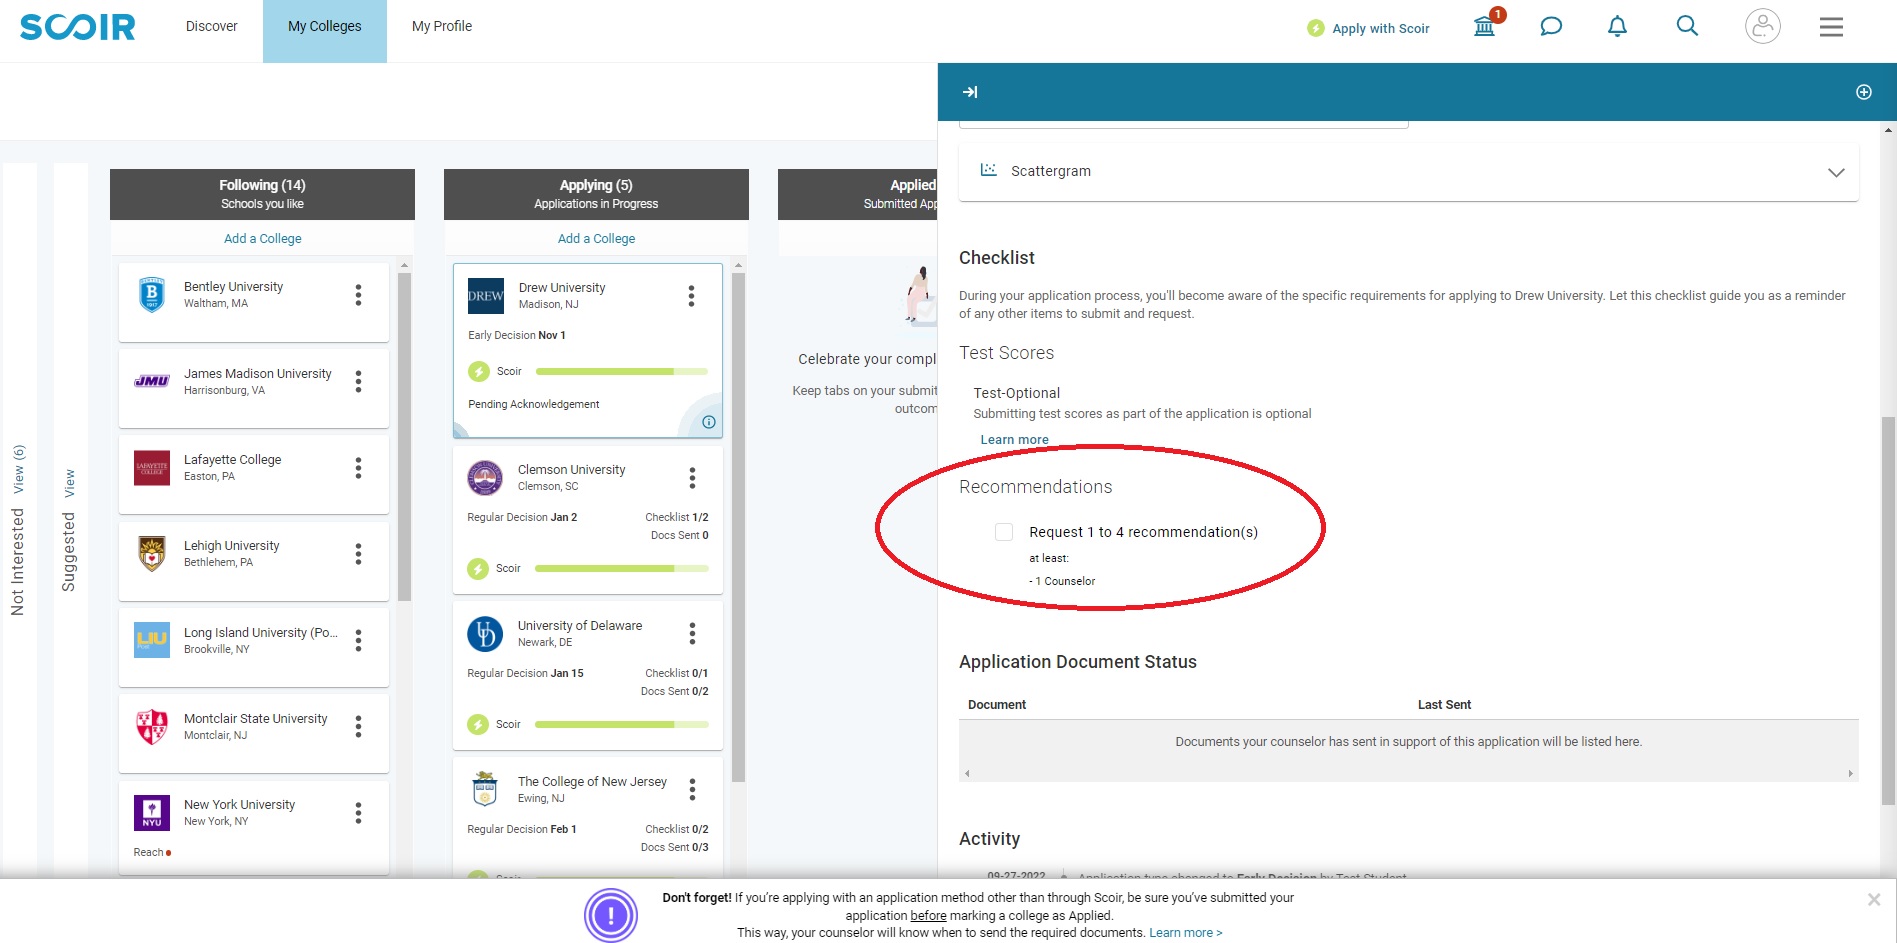Click the Scoir logo
This screenshot has width=1897, height=943.
coord(78,27)
